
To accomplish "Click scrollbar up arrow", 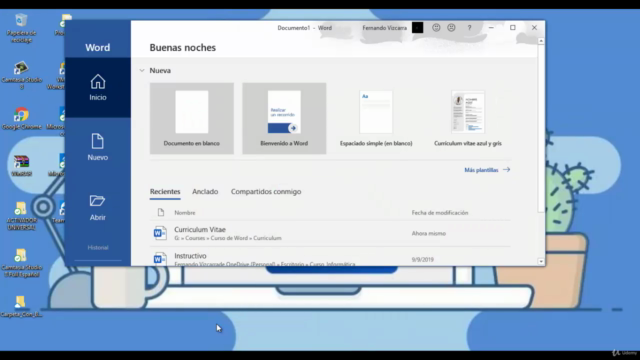I will (x=541, y=41).
